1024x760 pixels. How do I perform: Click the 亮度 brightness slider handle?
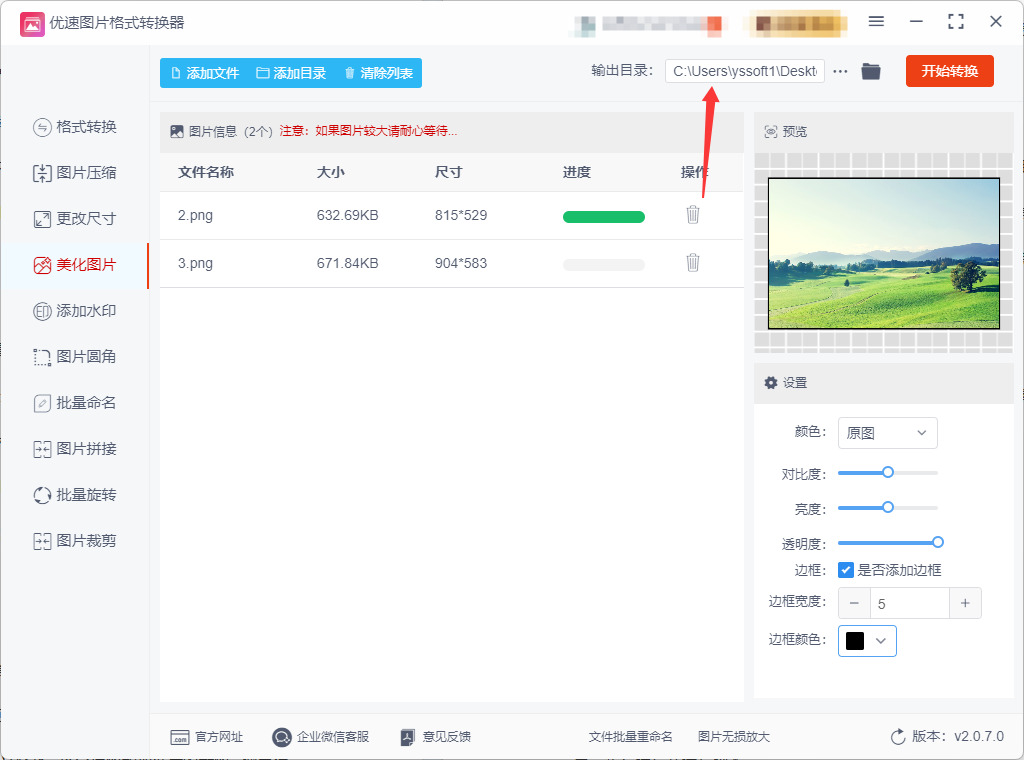[x=888, y=507]
